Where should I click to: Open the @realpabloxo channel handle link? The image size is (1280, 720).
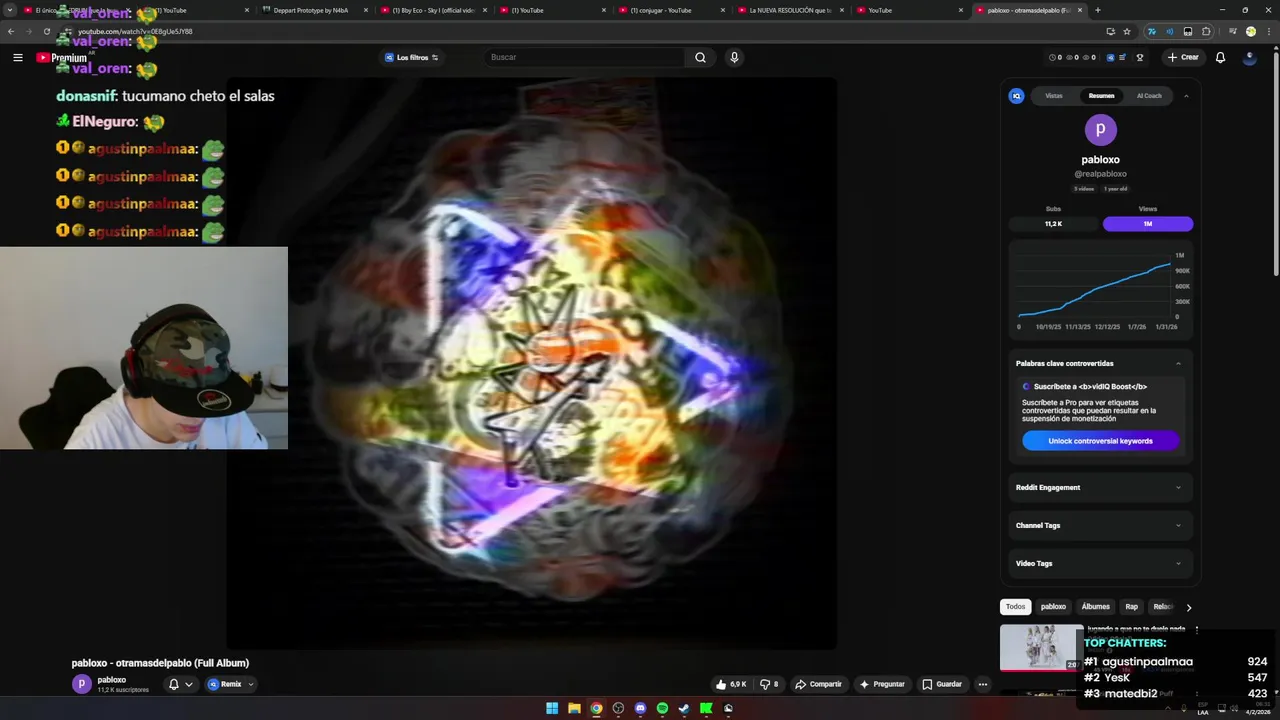[x=1100, y=174]
